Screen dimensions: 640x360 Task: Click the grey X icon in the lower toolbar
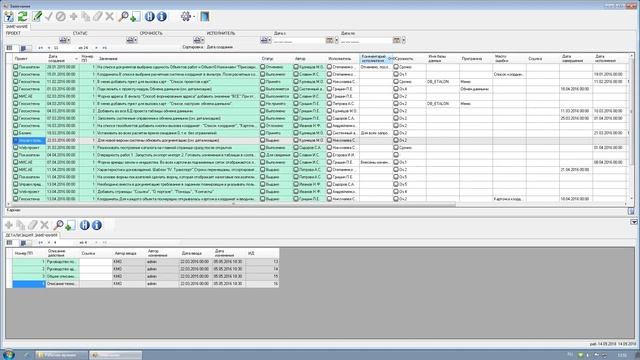click(x=44, y=225)
